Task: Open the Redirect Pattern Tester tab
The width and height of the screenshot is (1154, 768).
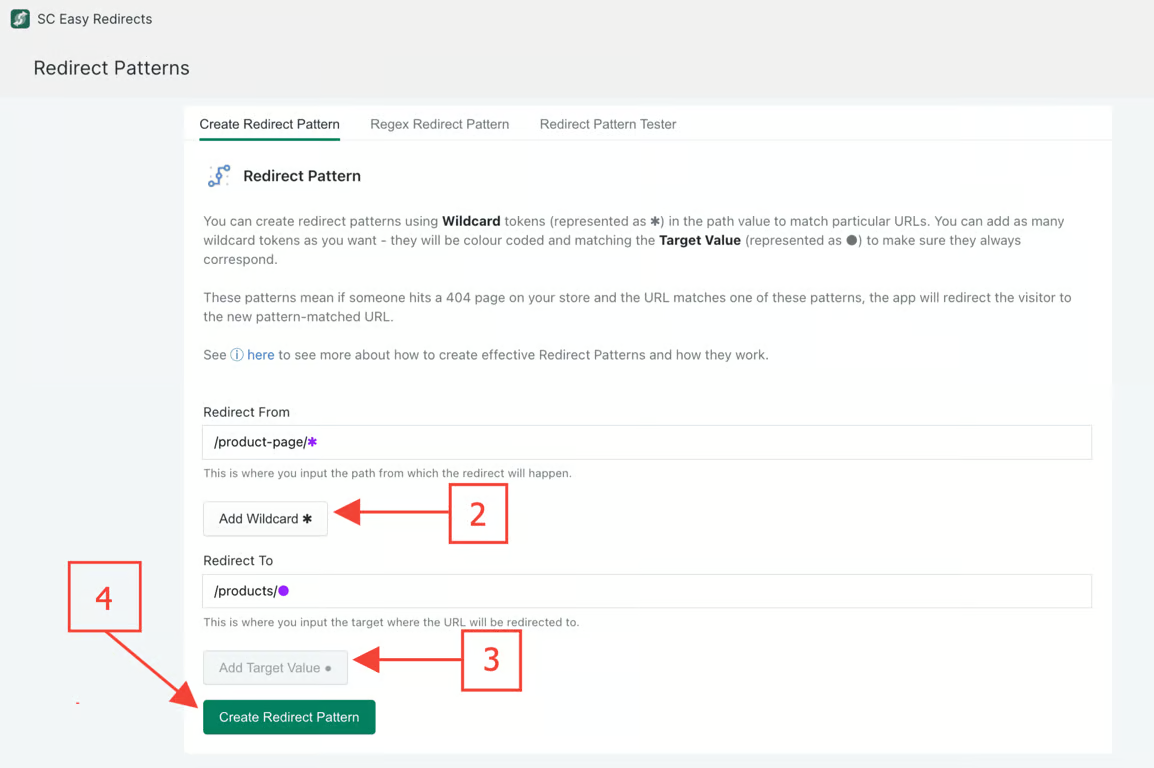Action: (608, 124)
